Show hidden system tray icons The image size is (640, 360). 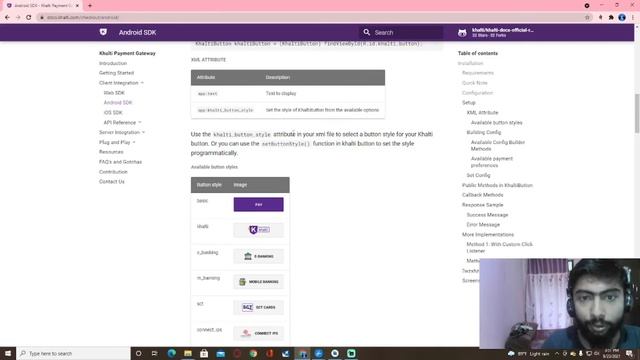tap(557, 353)
